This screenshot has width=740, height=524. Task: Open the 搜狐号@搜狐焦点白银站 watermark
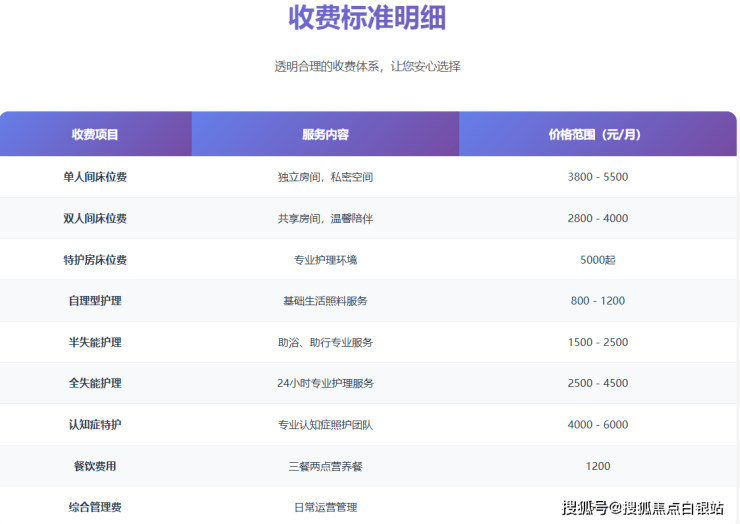coord(642,507)
